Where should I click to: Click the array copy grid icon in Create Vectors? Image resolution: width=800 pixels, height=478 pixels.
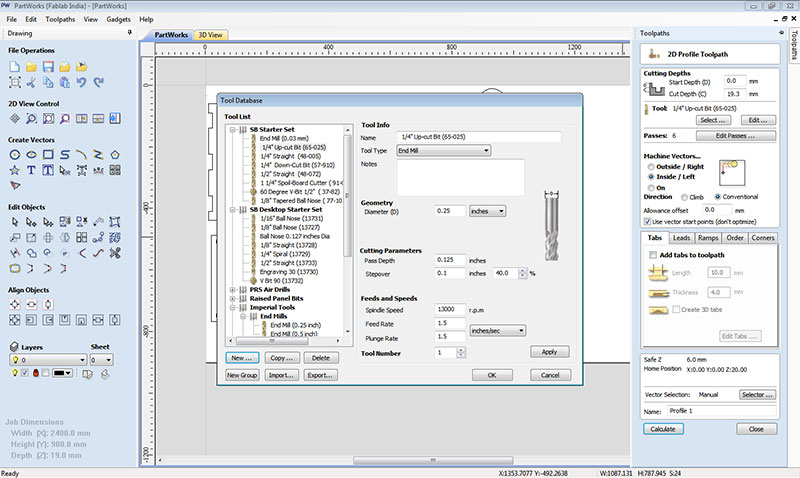click(115, 170)
